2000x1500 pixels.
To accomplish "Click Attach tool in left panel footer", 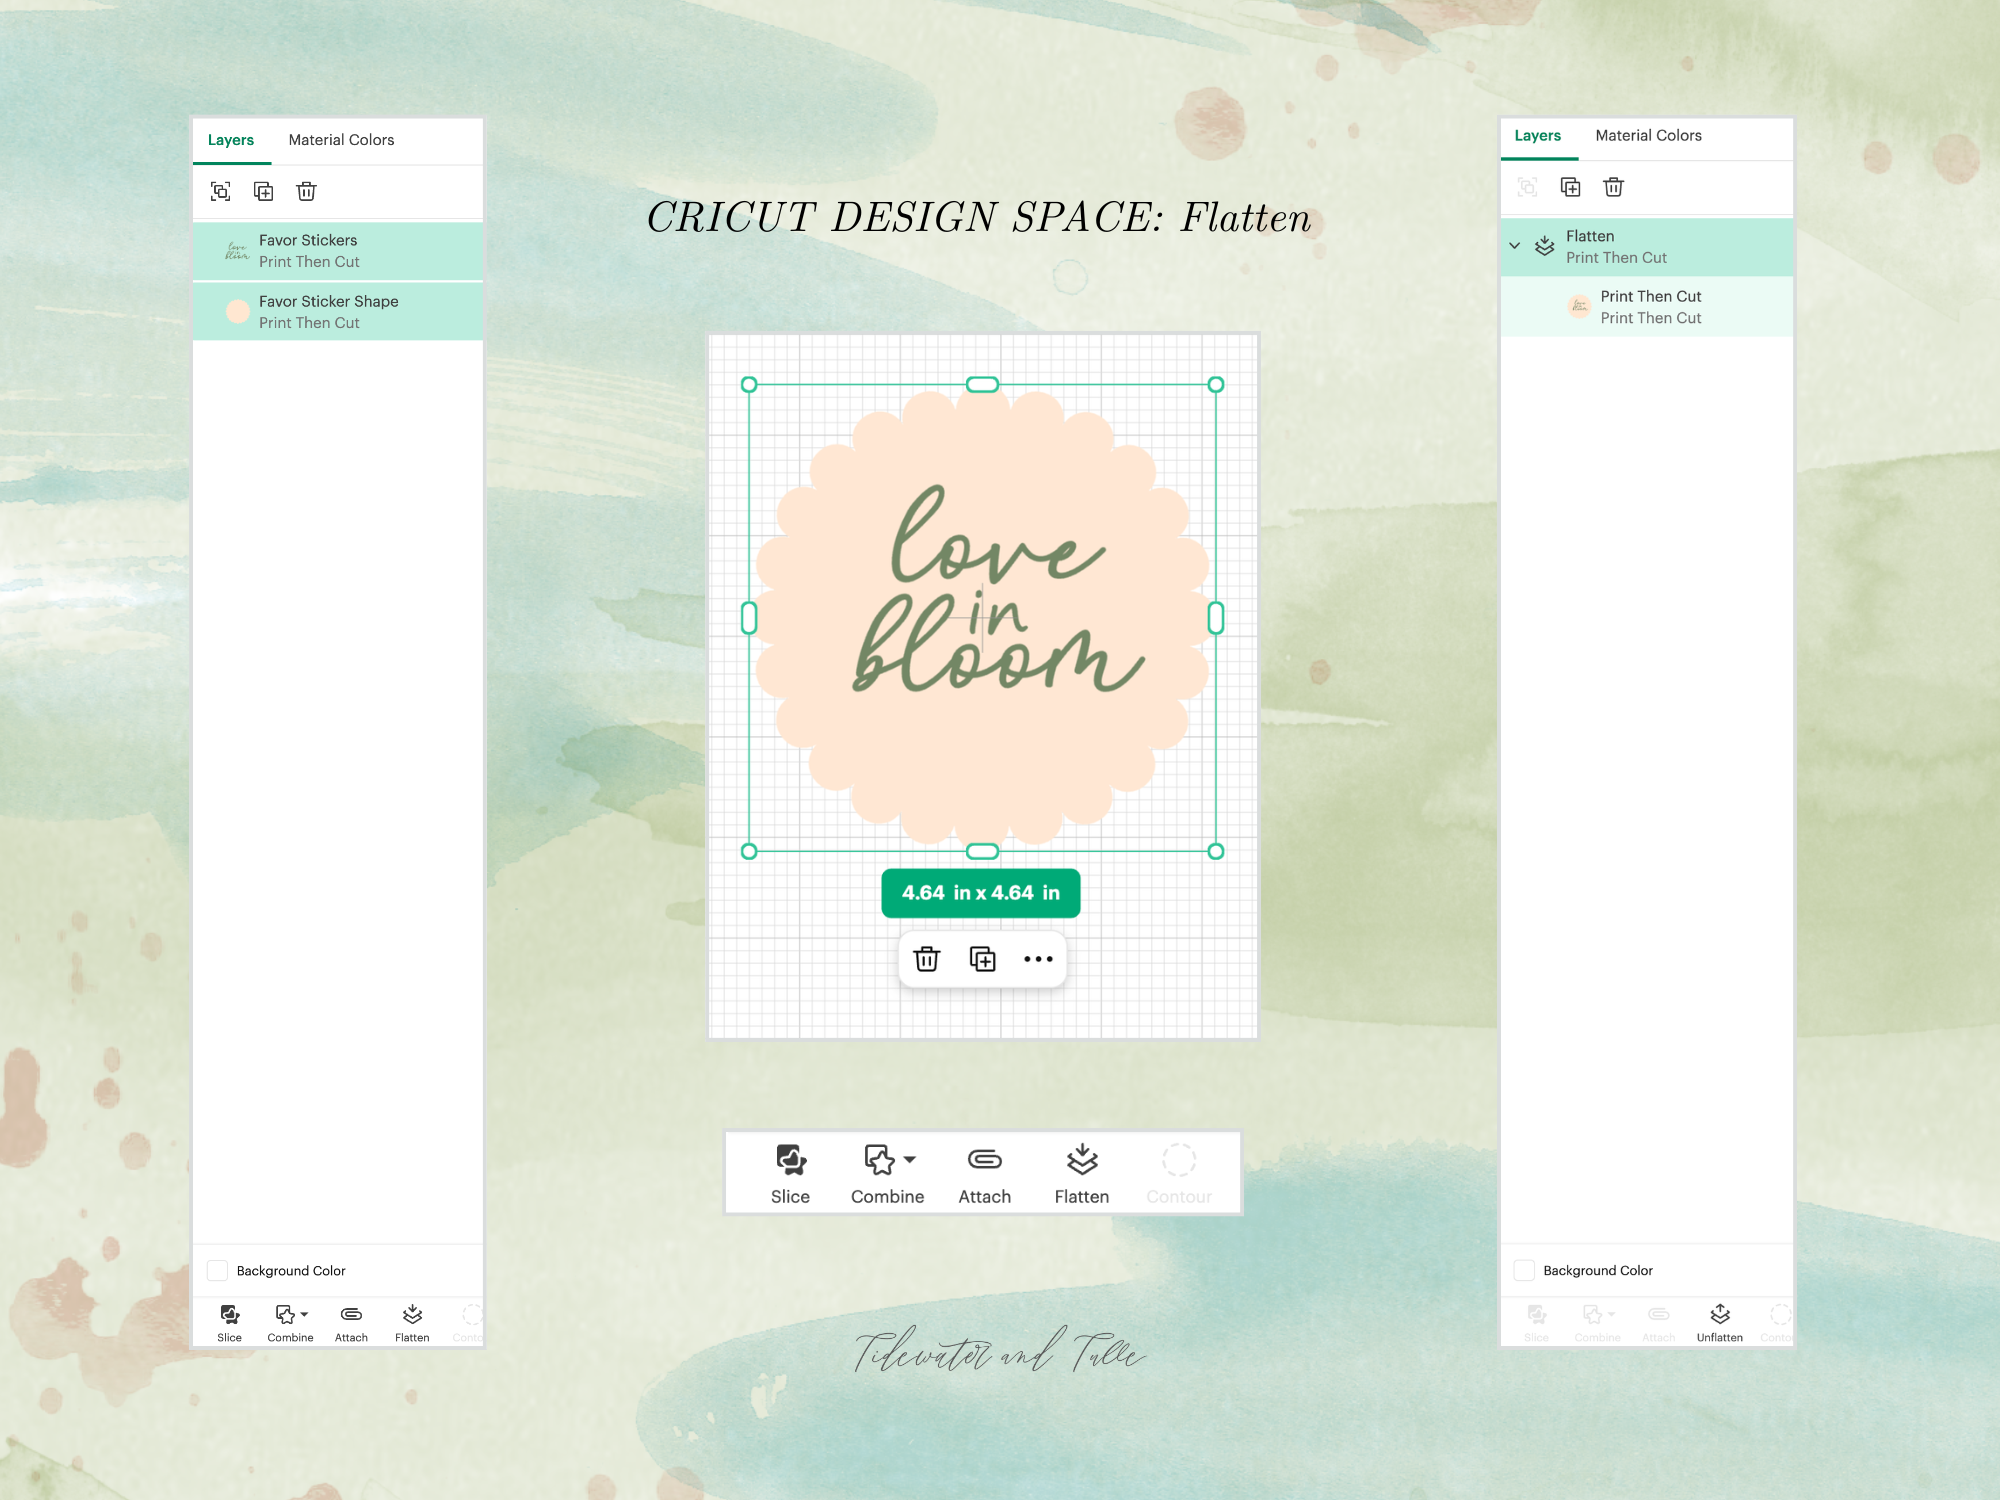I will [x=351, y=1323].
